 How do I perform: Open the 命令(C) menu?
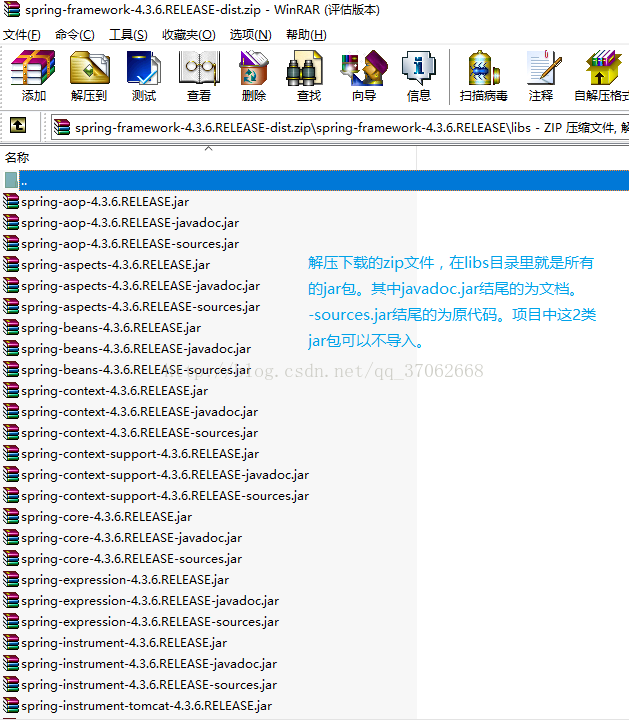coord(74,35)
